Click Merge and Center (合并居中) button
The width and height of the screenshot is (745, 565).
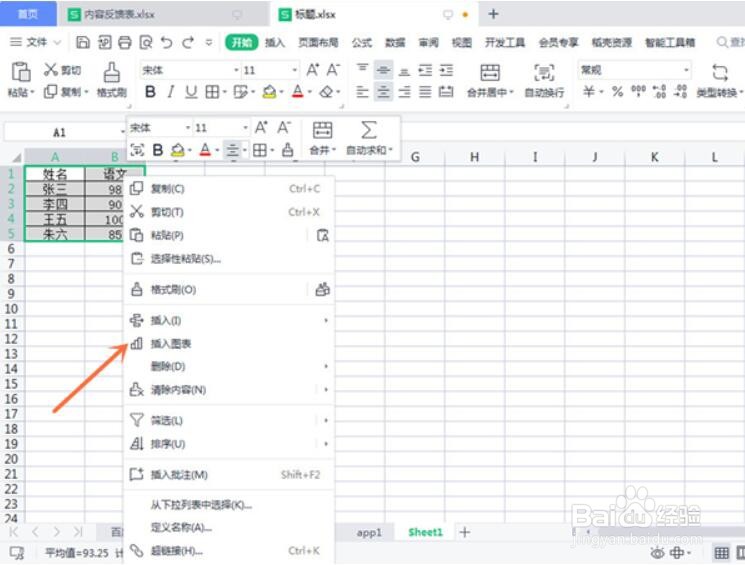click(x=490, y=80)
